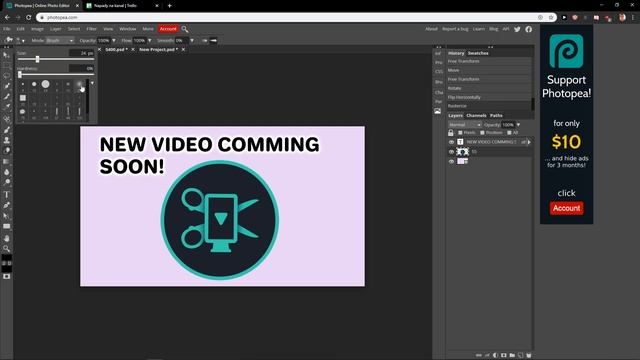Select the Dodge tool
The width and height of the screenshot is (640, 360).
pyautogui.click(x=7, y=182)
